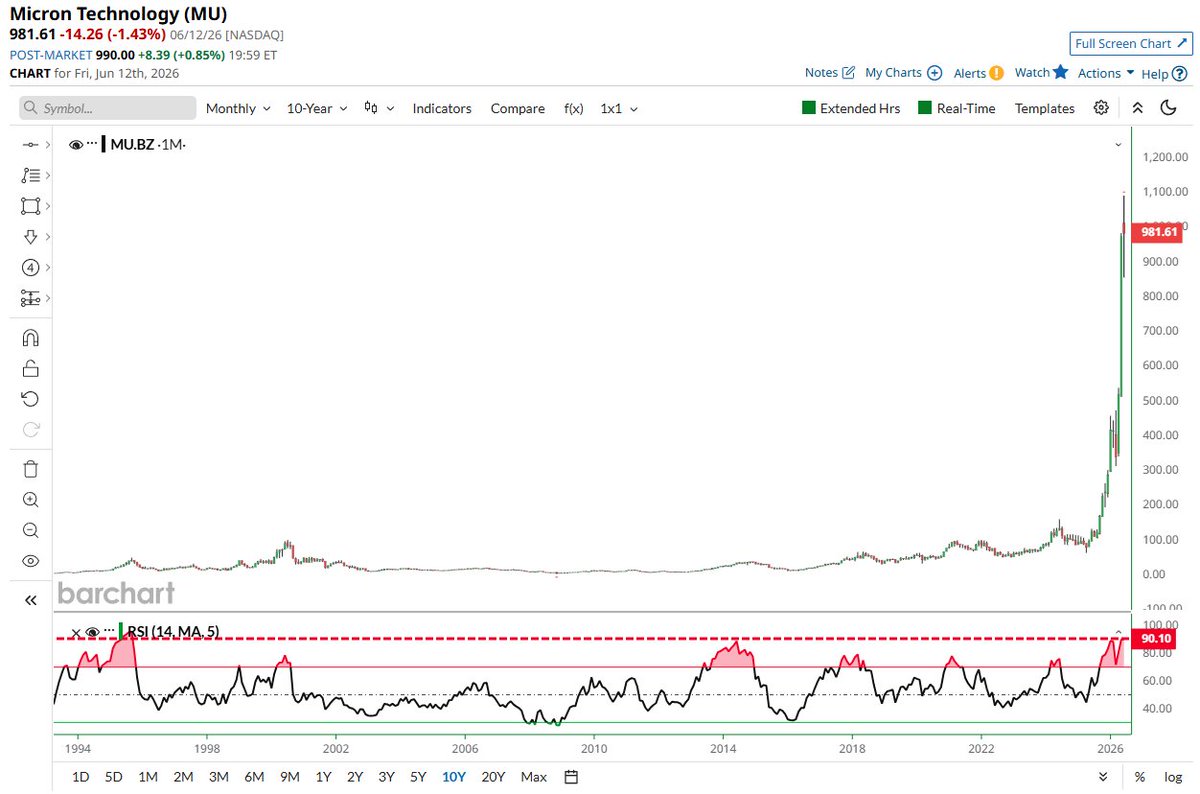
Task: Open the RSI indicator more options dots
Action: click(108, 631)
